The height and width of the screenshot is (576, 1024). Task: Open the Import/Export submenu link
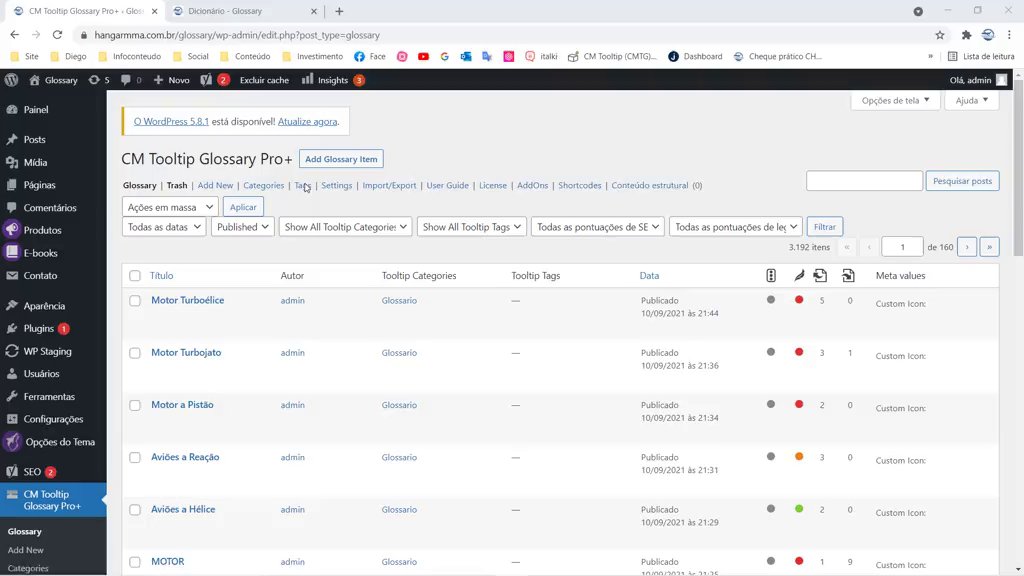pyautogui.click(x=389, y=185)
